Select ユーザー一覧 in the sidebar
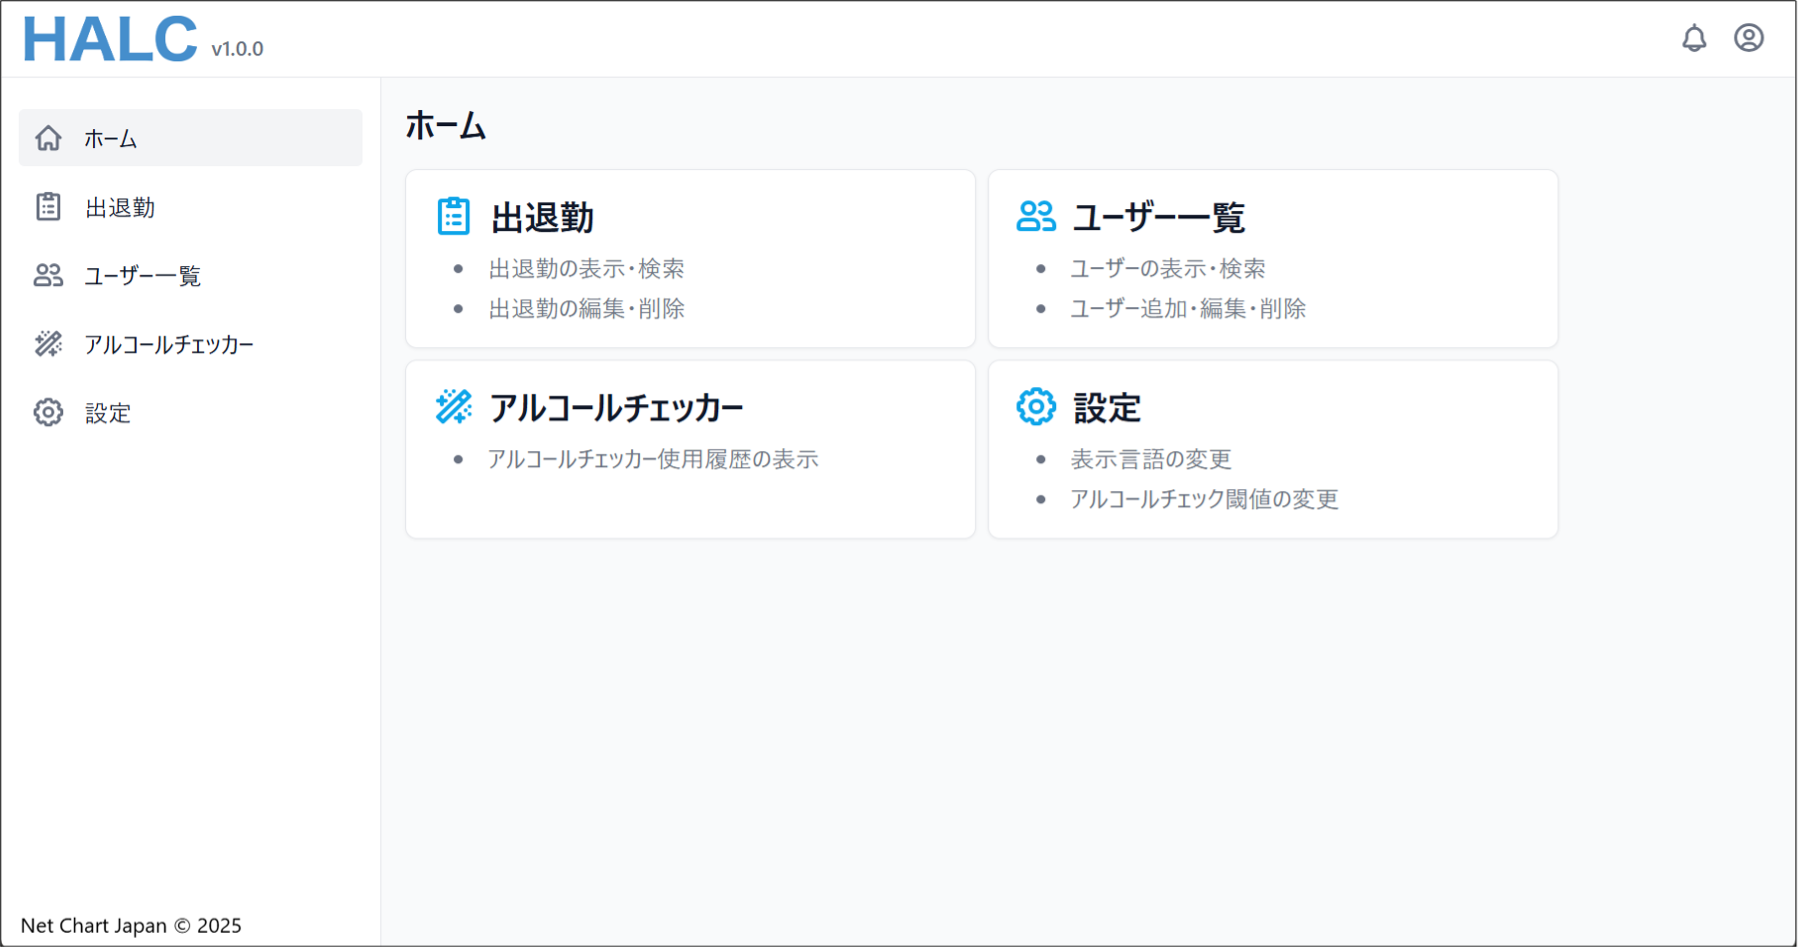This screenshot has width=1798, height=948. tap(142, 275)
